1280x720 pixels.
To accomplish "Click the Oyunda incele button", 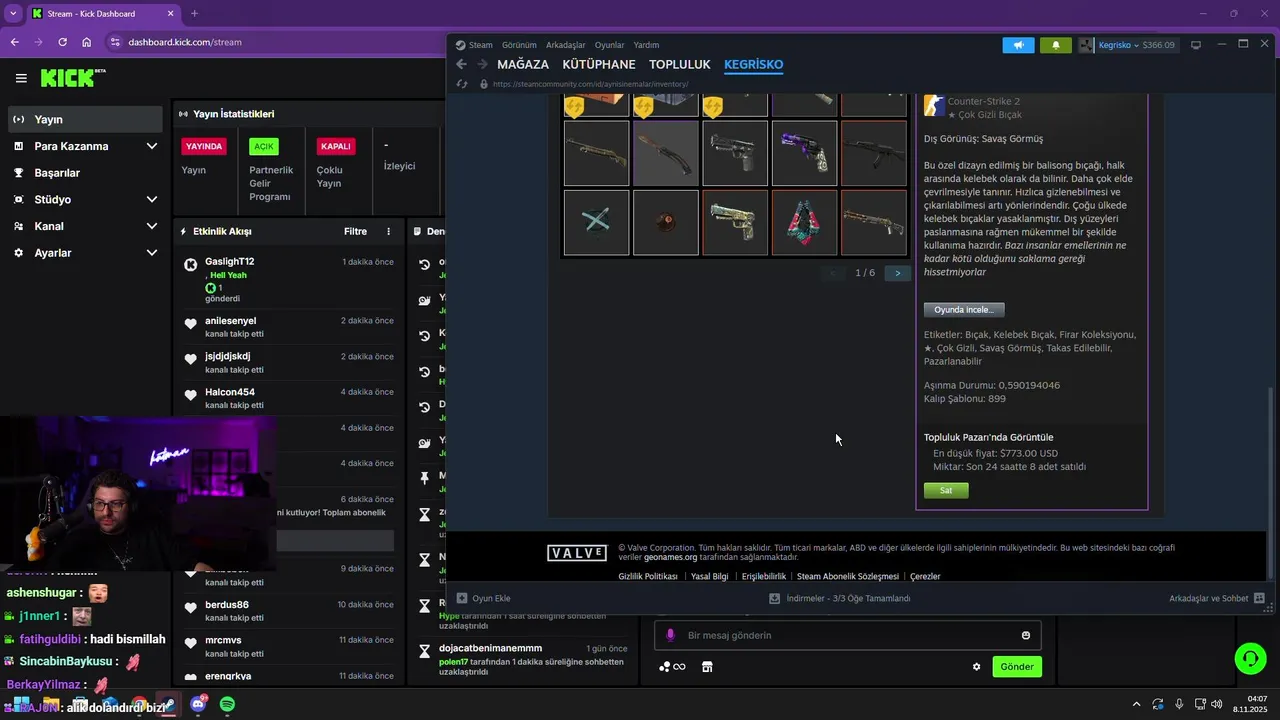I will click(x=964, y=310).
